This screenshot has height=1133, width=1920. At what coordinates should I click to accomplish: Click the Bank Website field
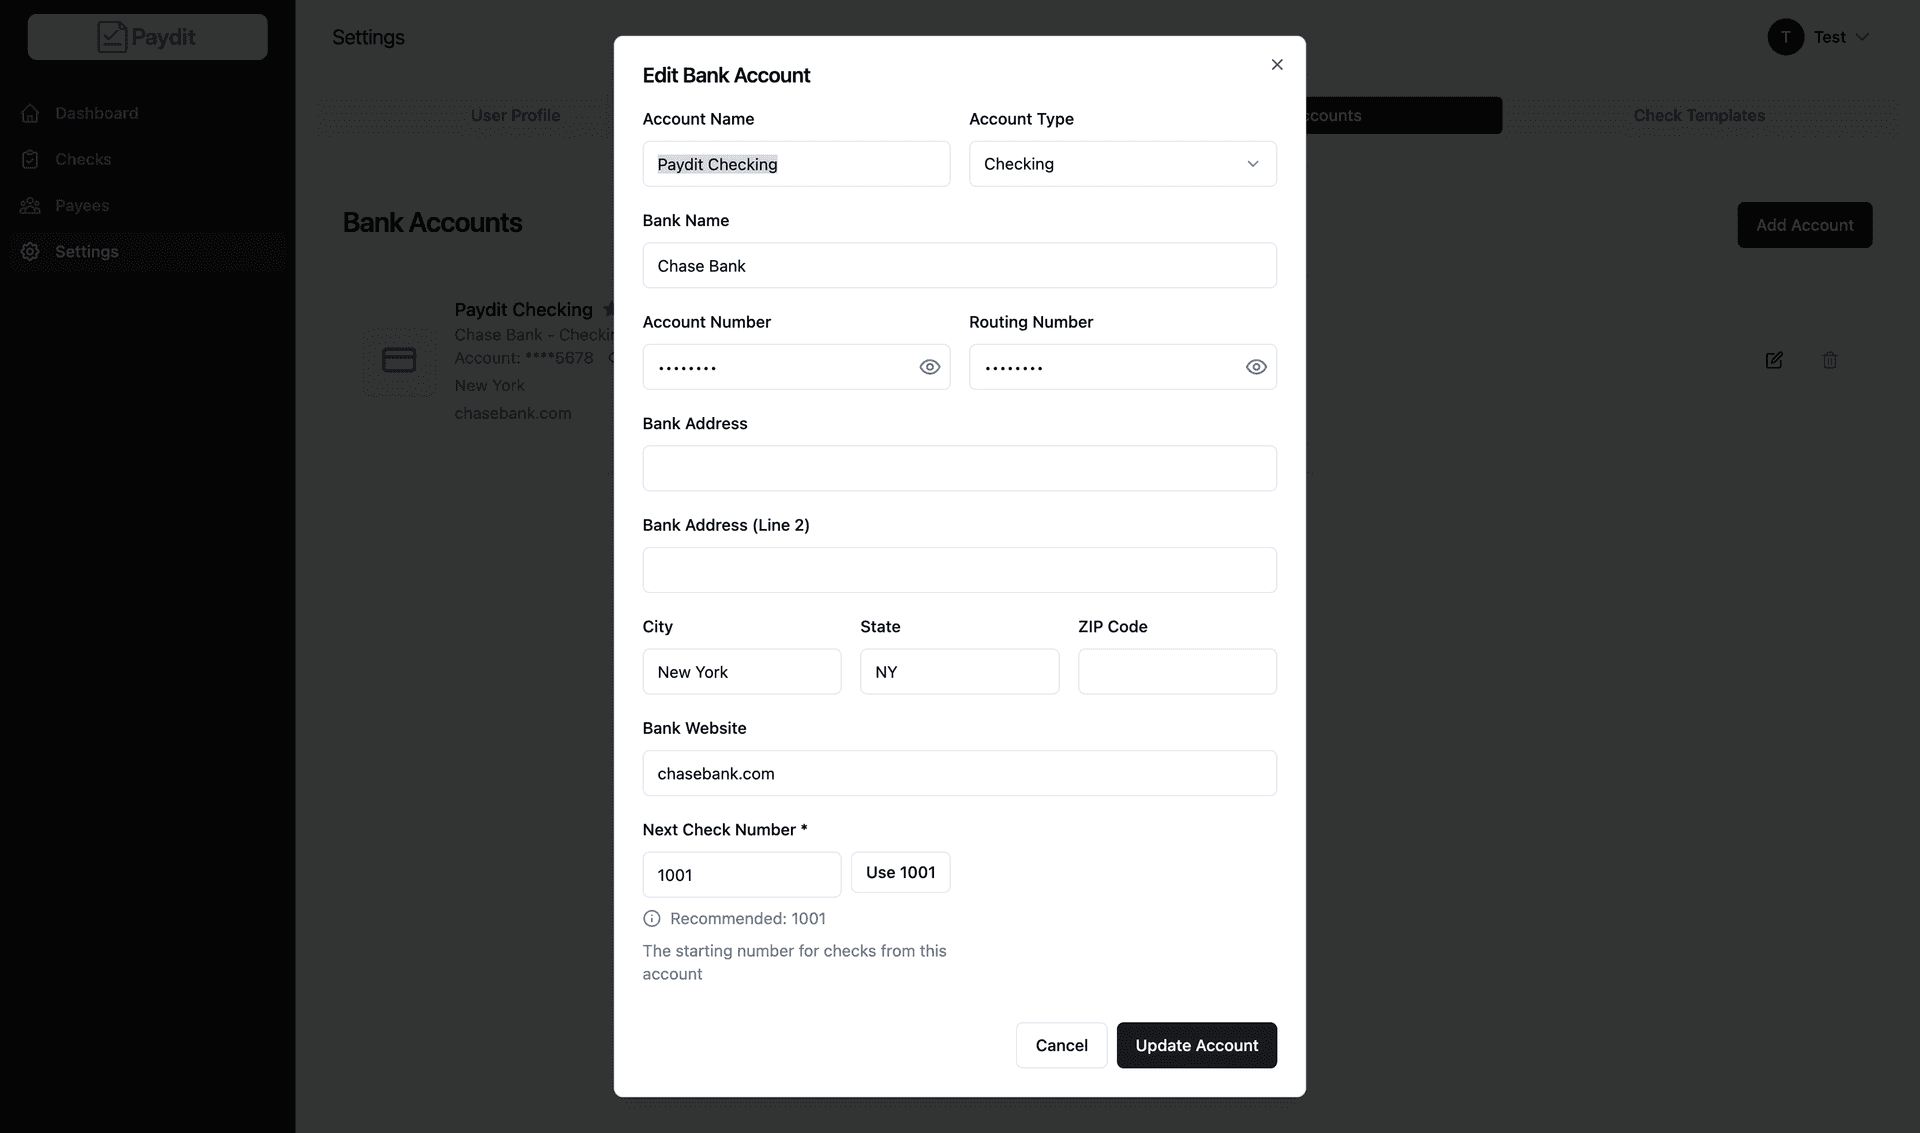(x=959, y=773)
